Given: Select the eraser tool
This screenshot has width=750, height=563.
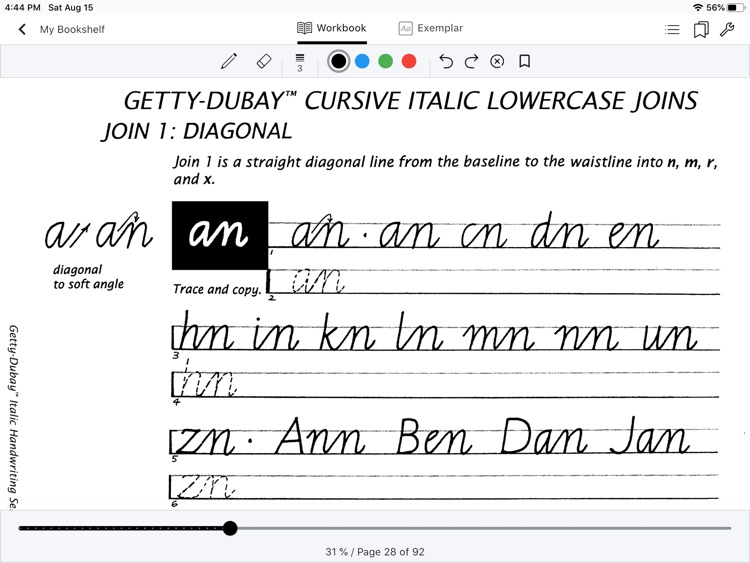Looking at the screenshot, I should pyautogui.click(x=264, y=61).
